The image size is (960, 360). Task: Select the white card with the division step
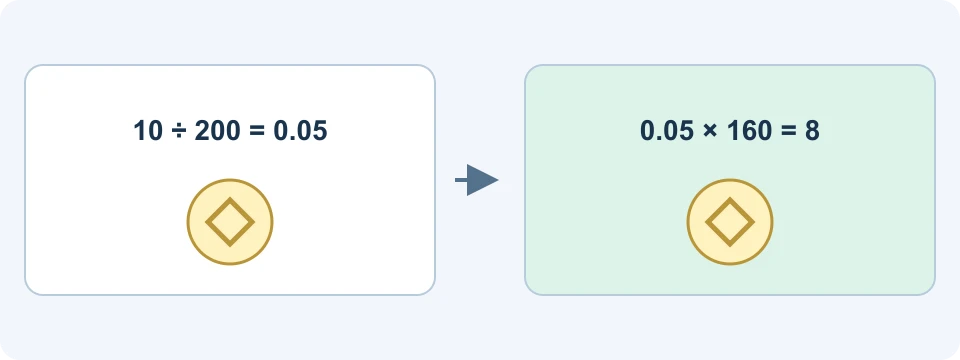[230, 180]
